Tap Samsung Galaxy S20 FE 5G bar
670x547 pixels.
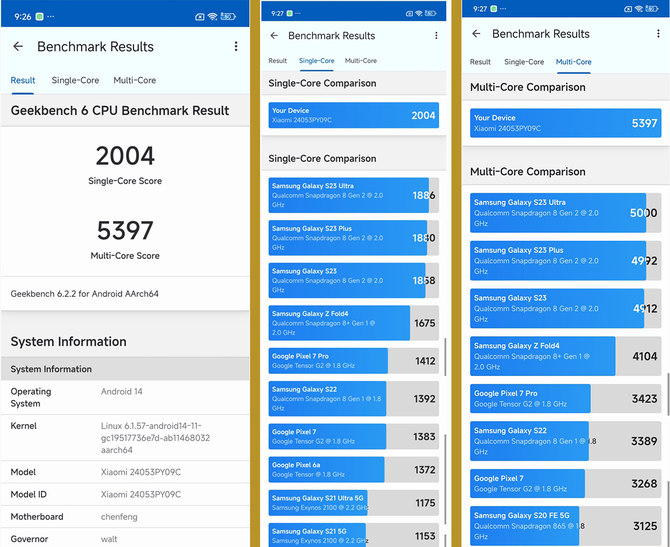coord(565,526)
